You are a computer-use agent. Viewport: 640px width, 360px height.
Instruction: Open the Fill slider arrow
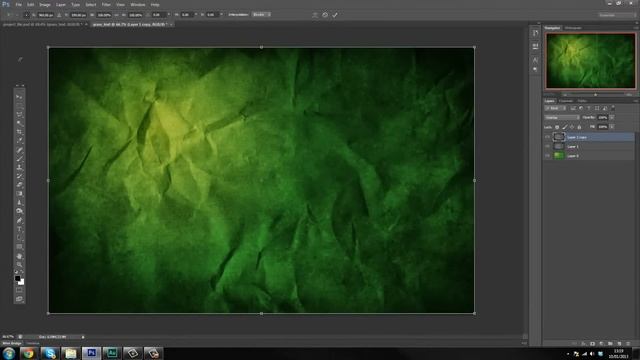coord(612,127)
